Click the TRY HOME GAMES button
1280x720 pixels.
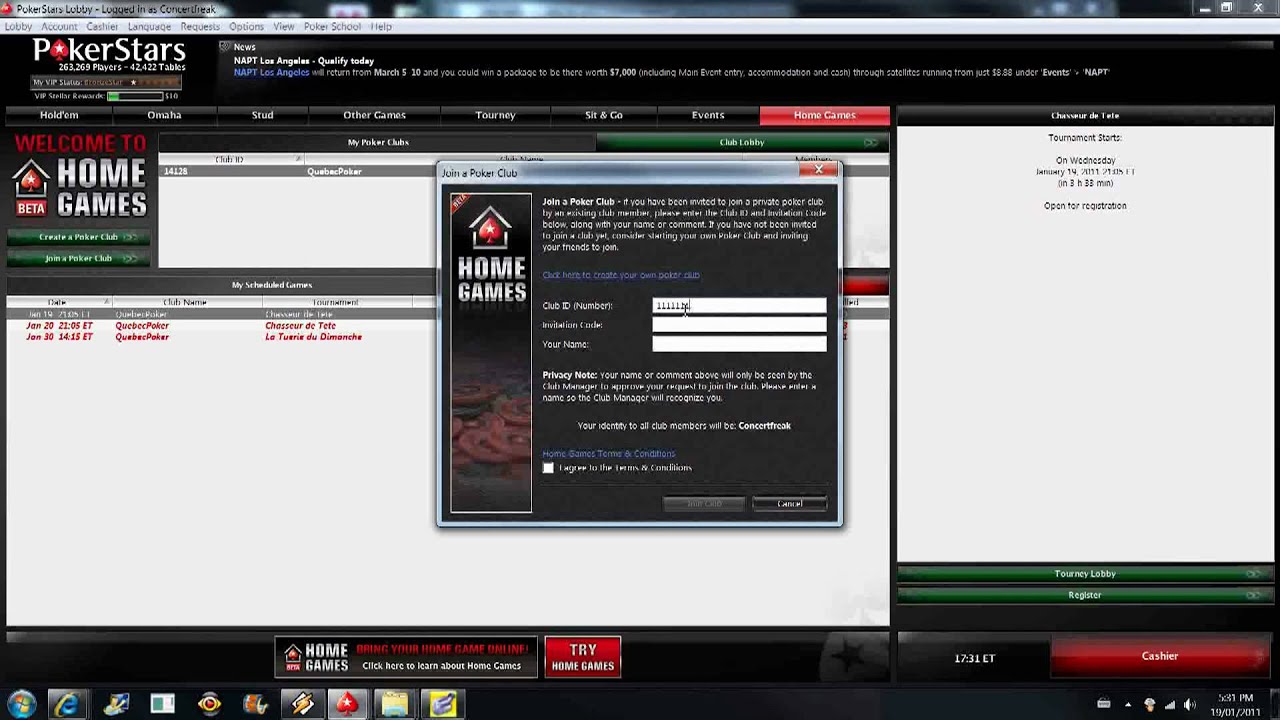(583, 657)
